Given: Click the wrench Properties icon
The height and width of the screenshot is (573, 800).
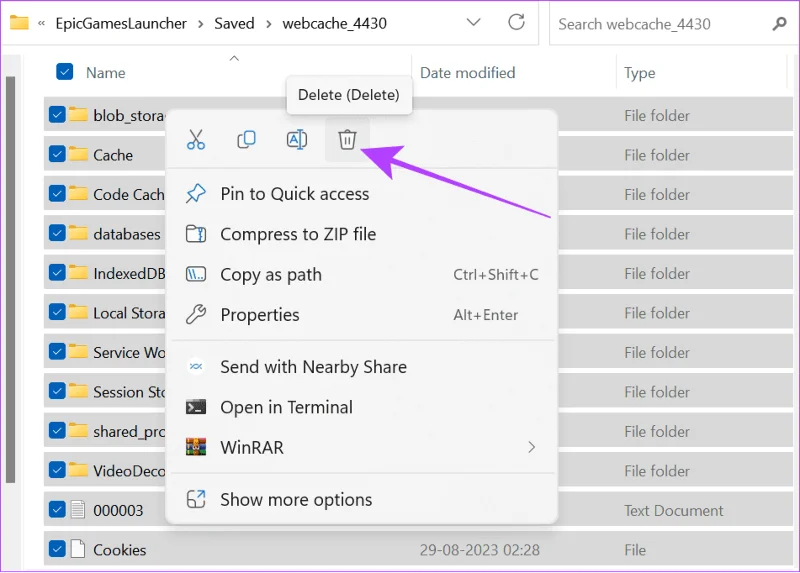Looking at the screenshot, I should point(196,315).
